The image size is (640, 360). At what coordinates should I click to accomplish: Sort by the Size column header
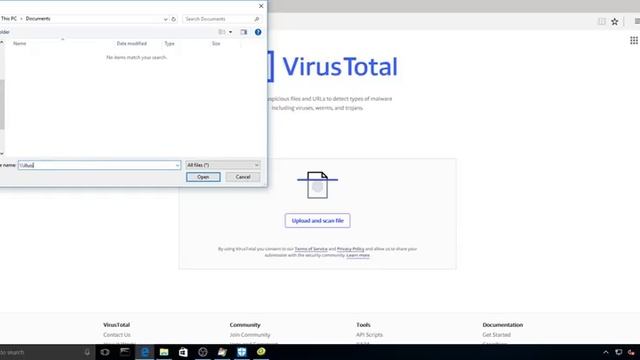coord(216,43)
